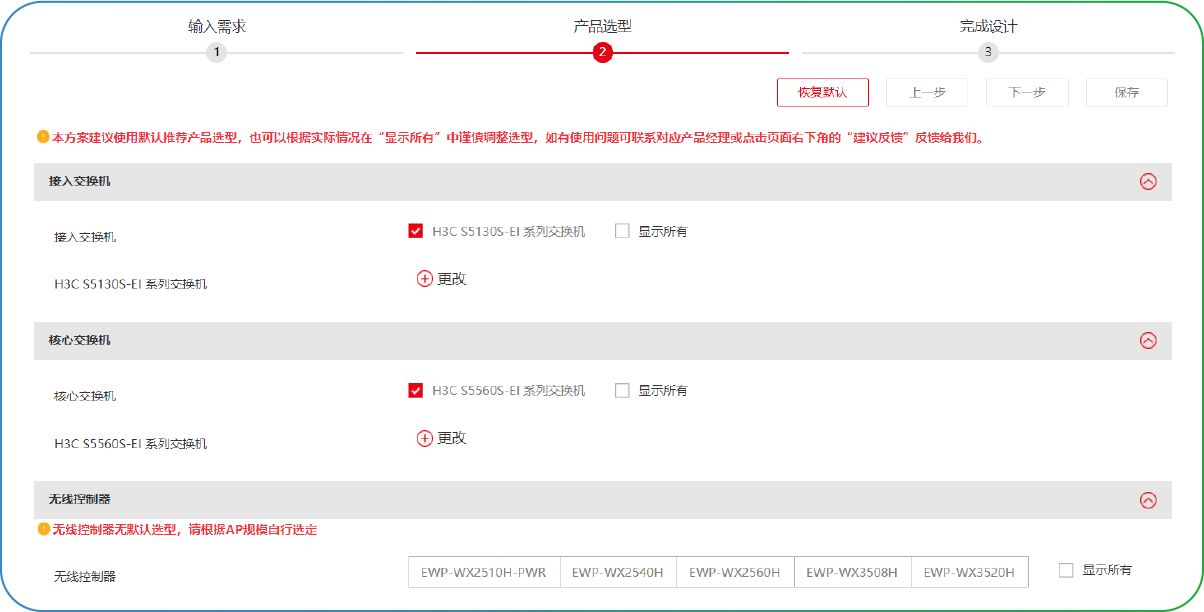Click the plus icon under H3C S5130S-EI
Image resolution: width=1204 pixels, height=612 pixels.
point(425,279)
